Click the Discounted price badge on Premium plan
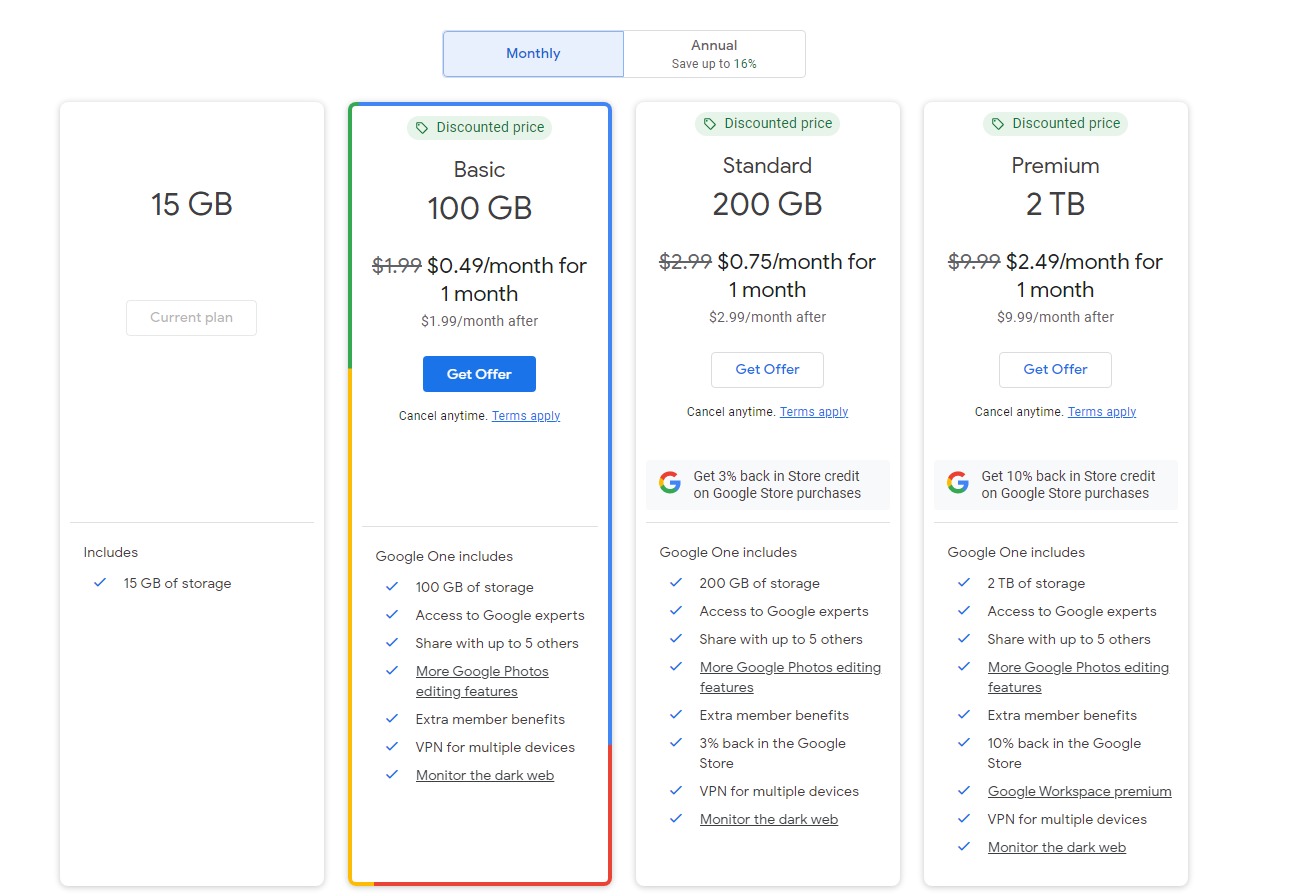 click(x=1055, y=124)
